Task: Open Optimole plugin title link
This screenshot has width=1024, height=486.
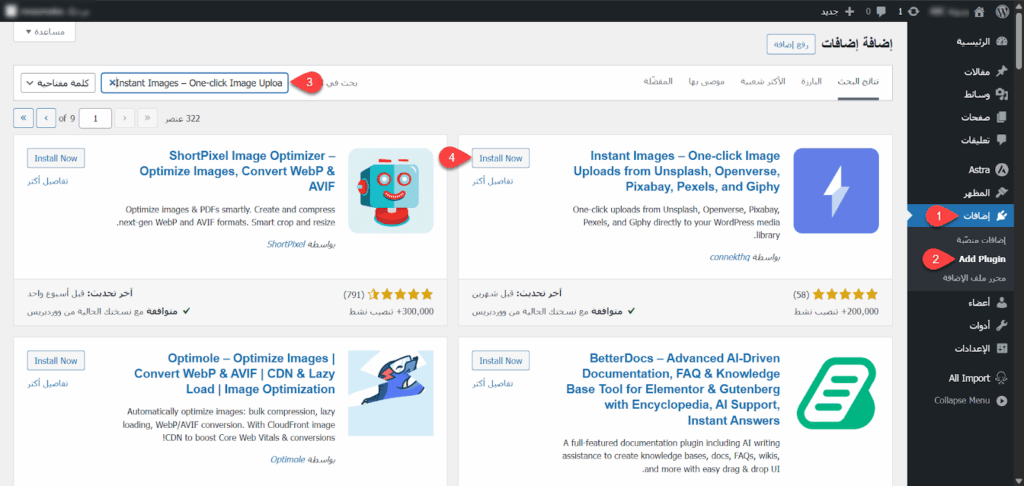Action: click(234, 374)
